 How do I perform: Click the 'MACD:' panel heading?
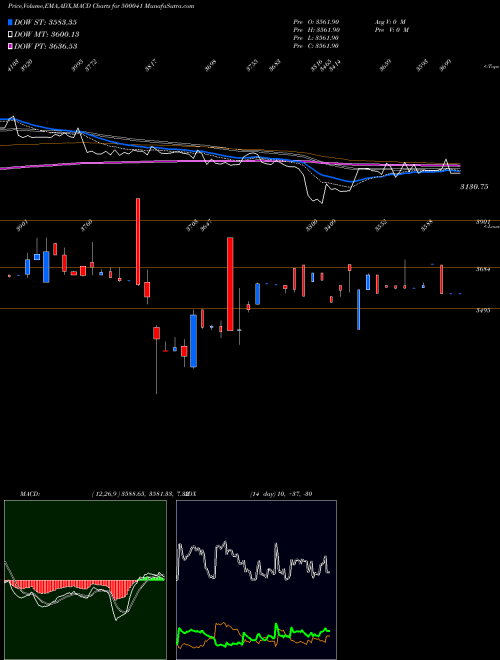(29, 494)
